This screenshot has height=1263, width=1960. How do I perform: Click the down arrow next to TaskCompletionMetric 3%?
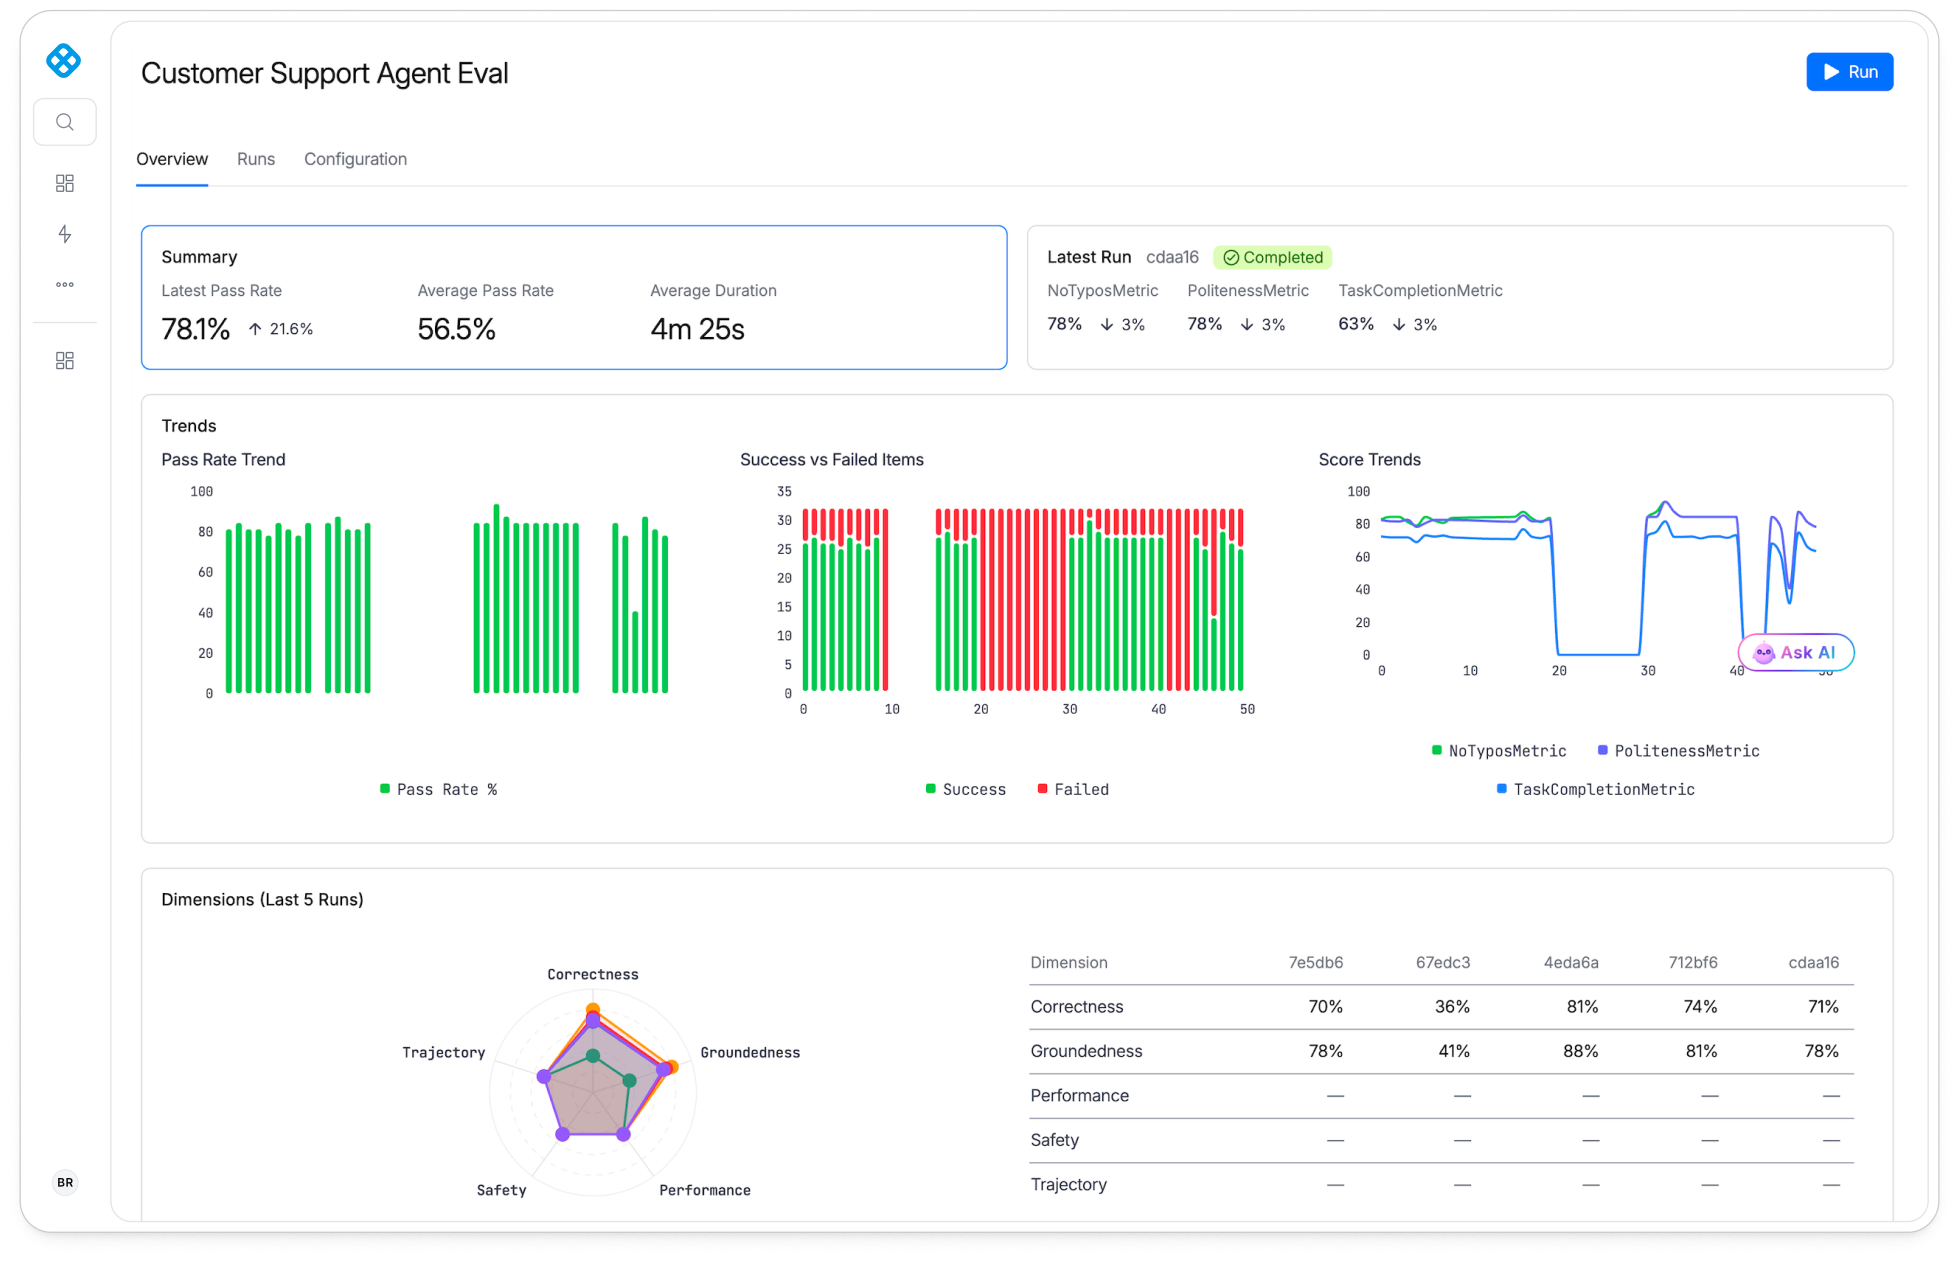click(x=1399, y=325)
